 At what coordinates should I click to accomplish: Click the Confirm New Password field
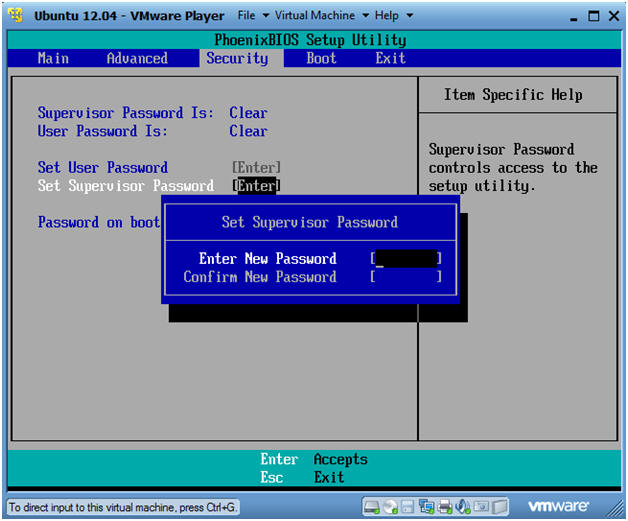(x=406, y=277)
